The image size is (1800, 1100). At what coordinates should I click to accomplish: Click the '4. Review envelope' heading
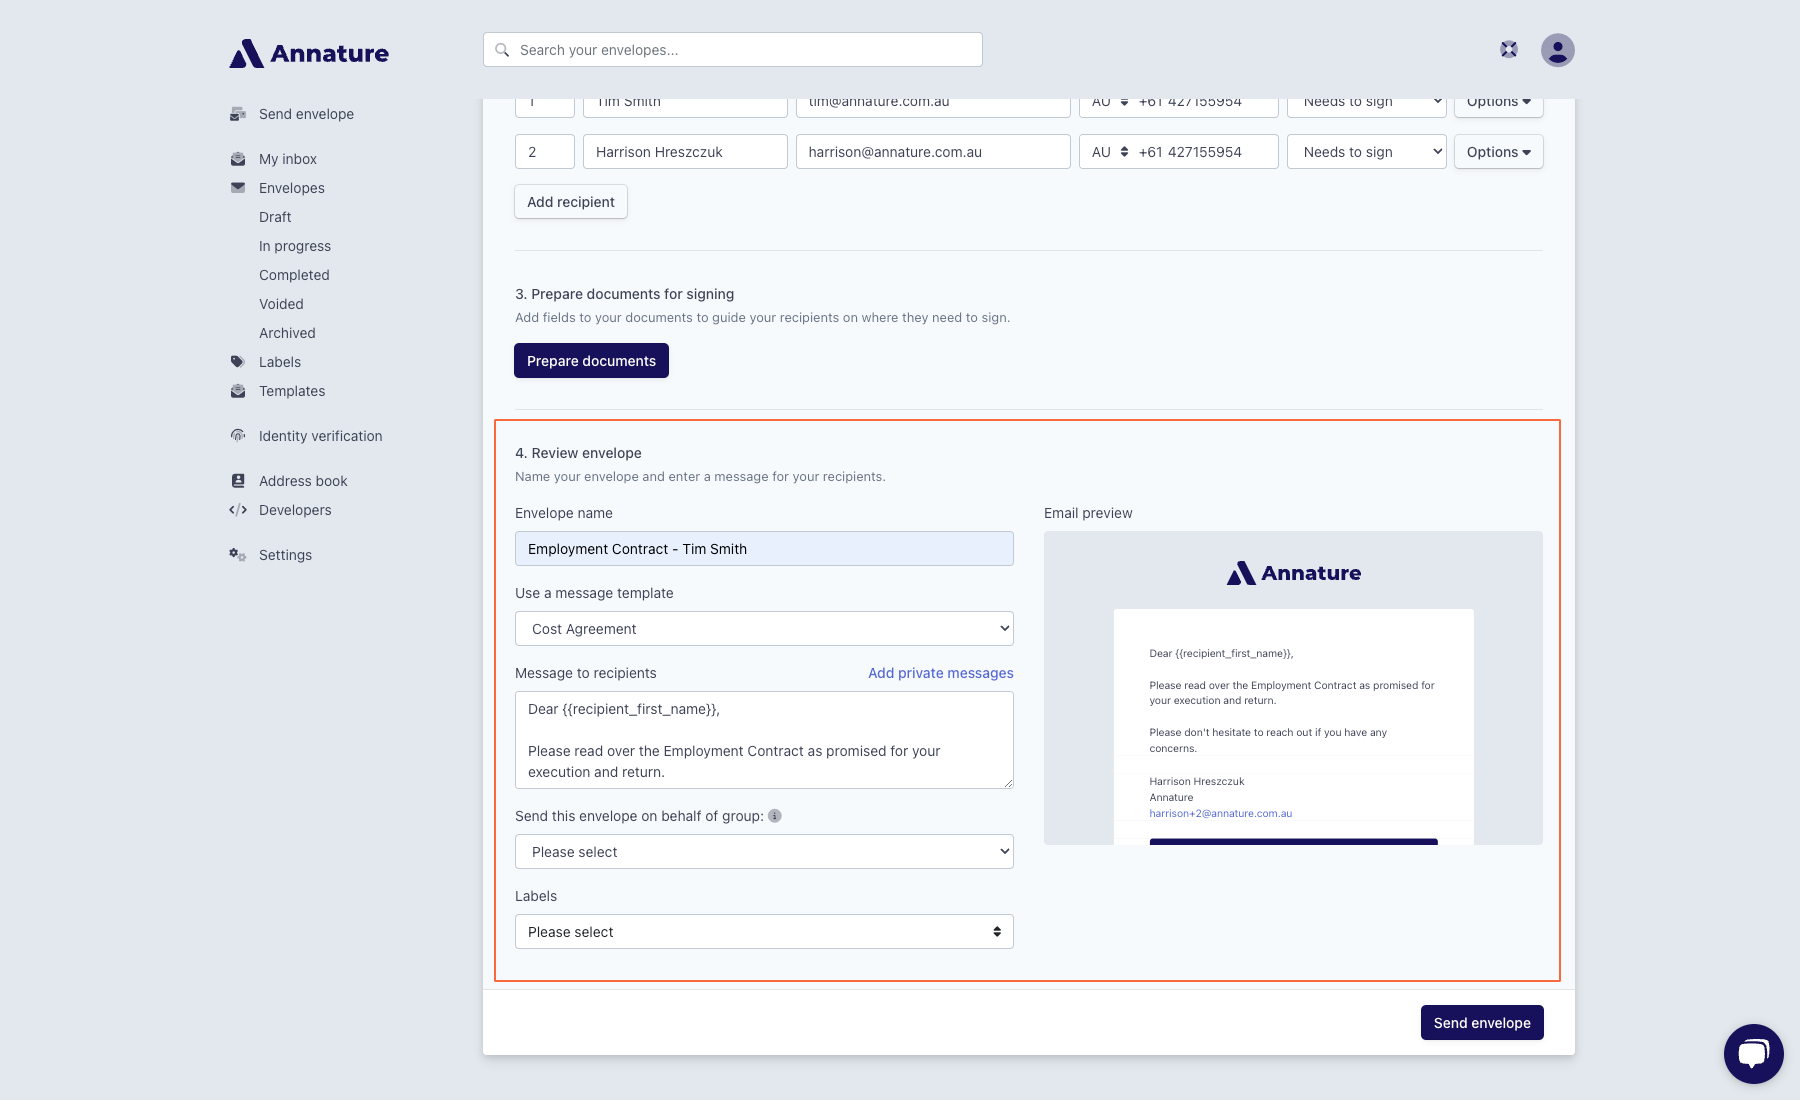pos(578,453)
